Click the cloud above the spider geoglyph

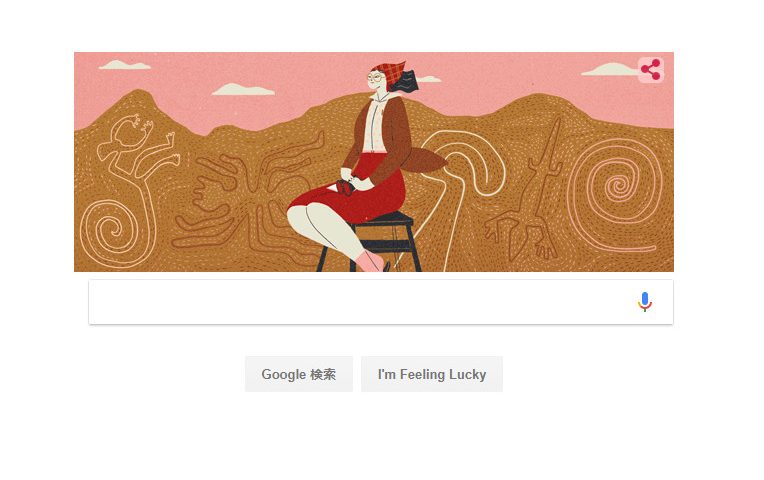tap(243, 90)
